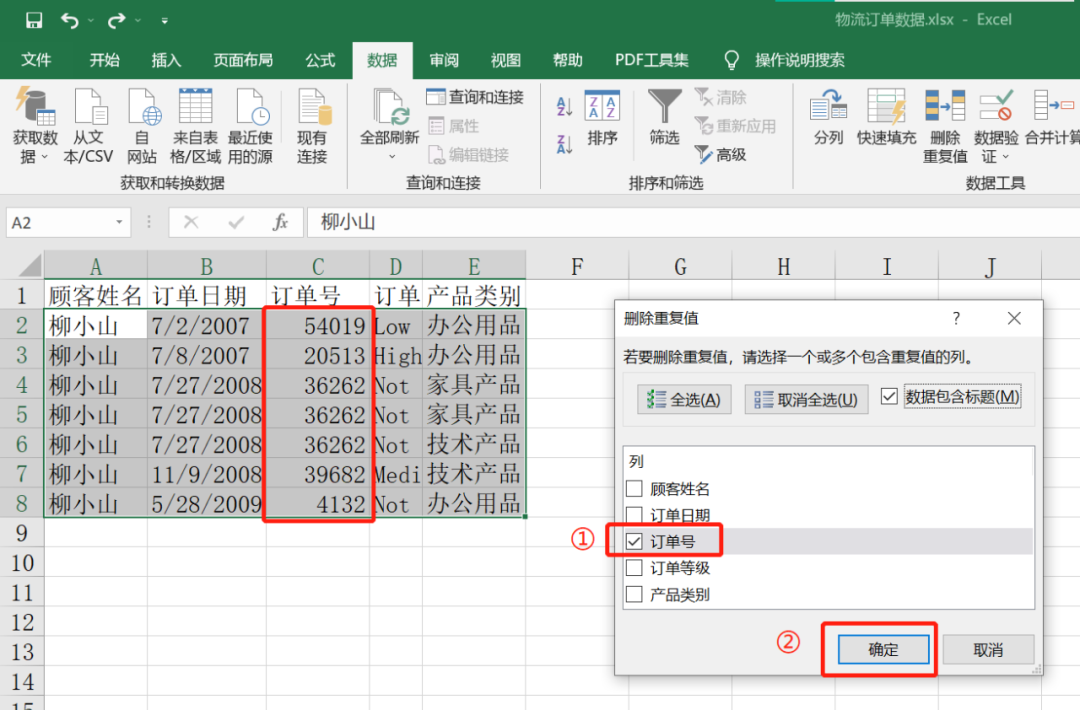Image resolution: width=1080 pixels, height=710 pixels.
Task: Sort ascending with the A-Z icon
Action: click(x=564, y=106)
